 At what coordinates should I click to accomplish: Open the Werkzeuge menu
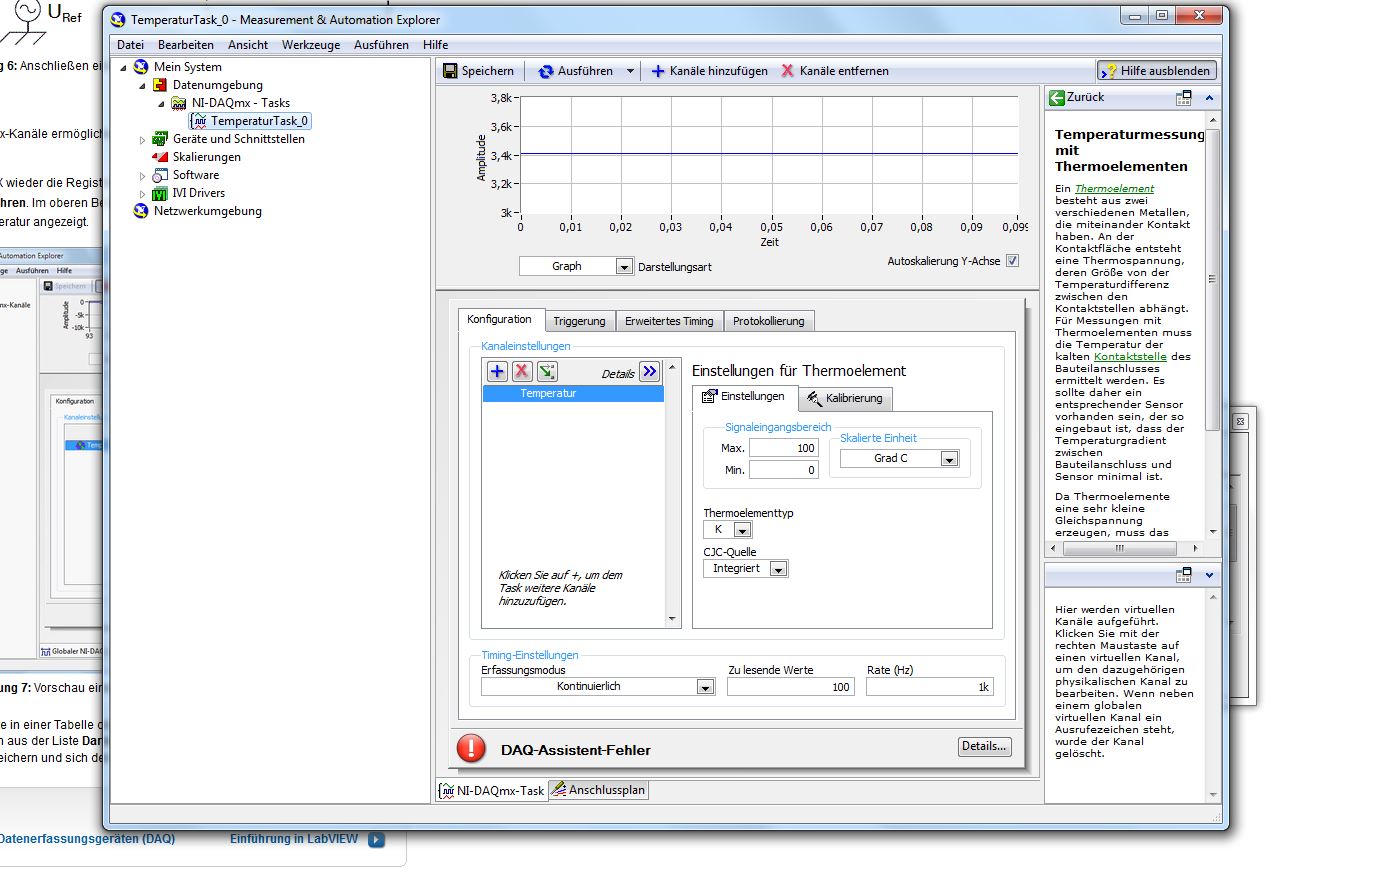(x=311, y=45)
